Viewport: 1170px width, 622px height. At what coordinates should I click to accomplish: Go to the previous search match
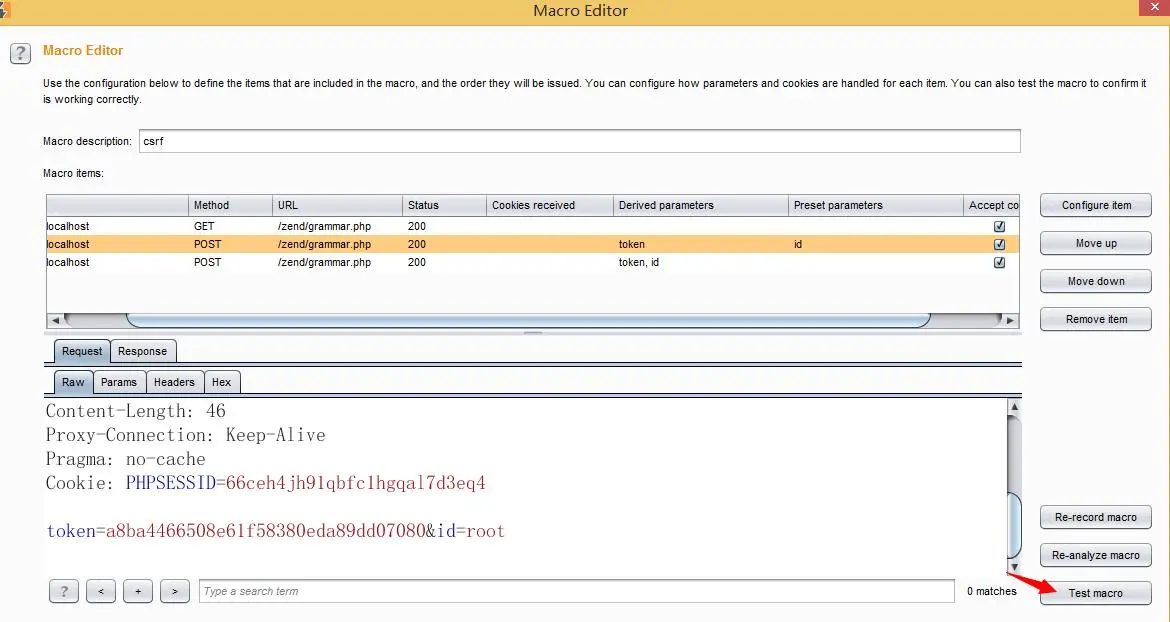click(x=101, y=591)
